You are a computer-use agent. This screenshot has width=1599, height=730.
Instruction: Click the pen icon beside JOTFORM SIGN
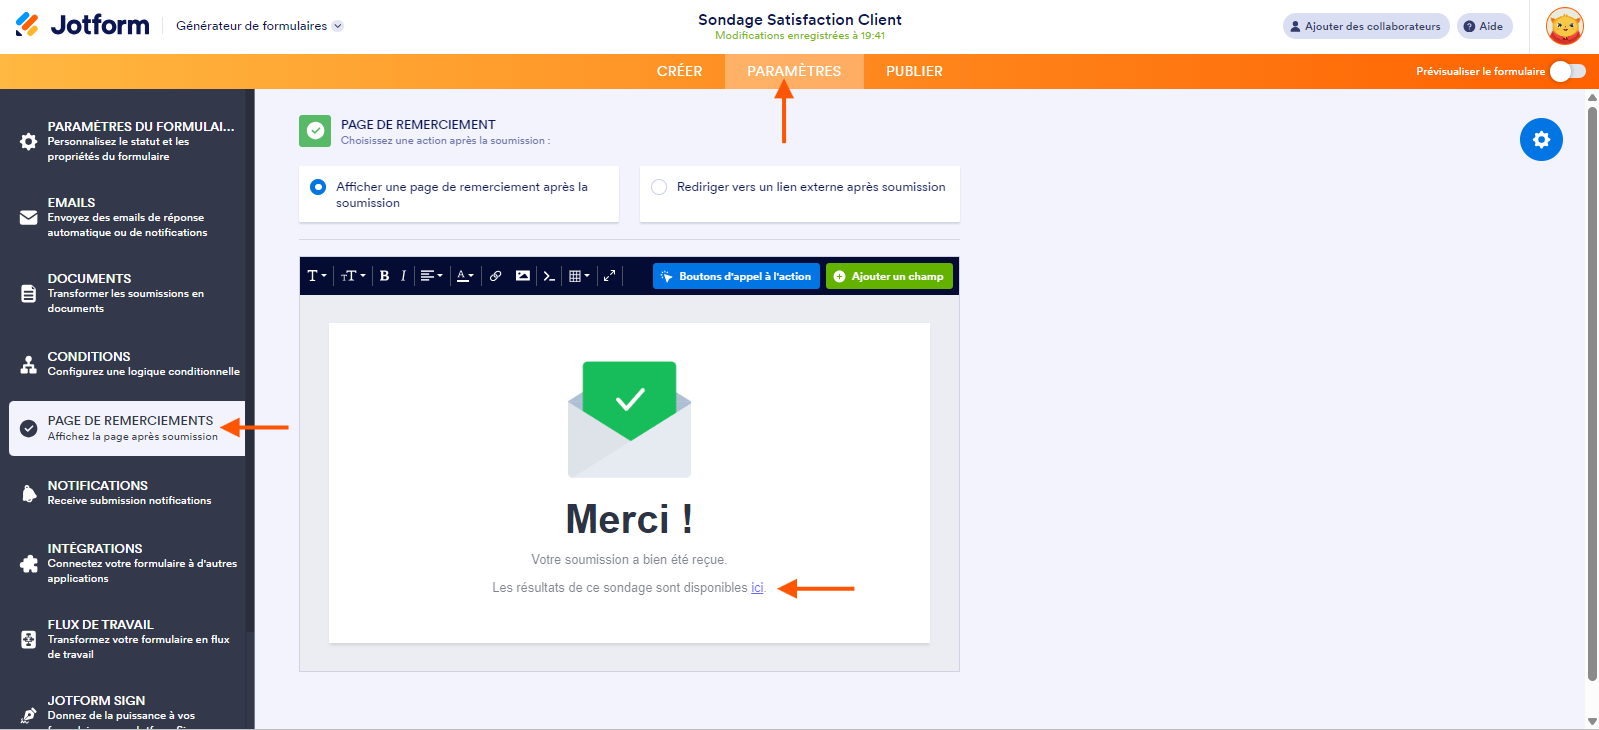point(29,715)
